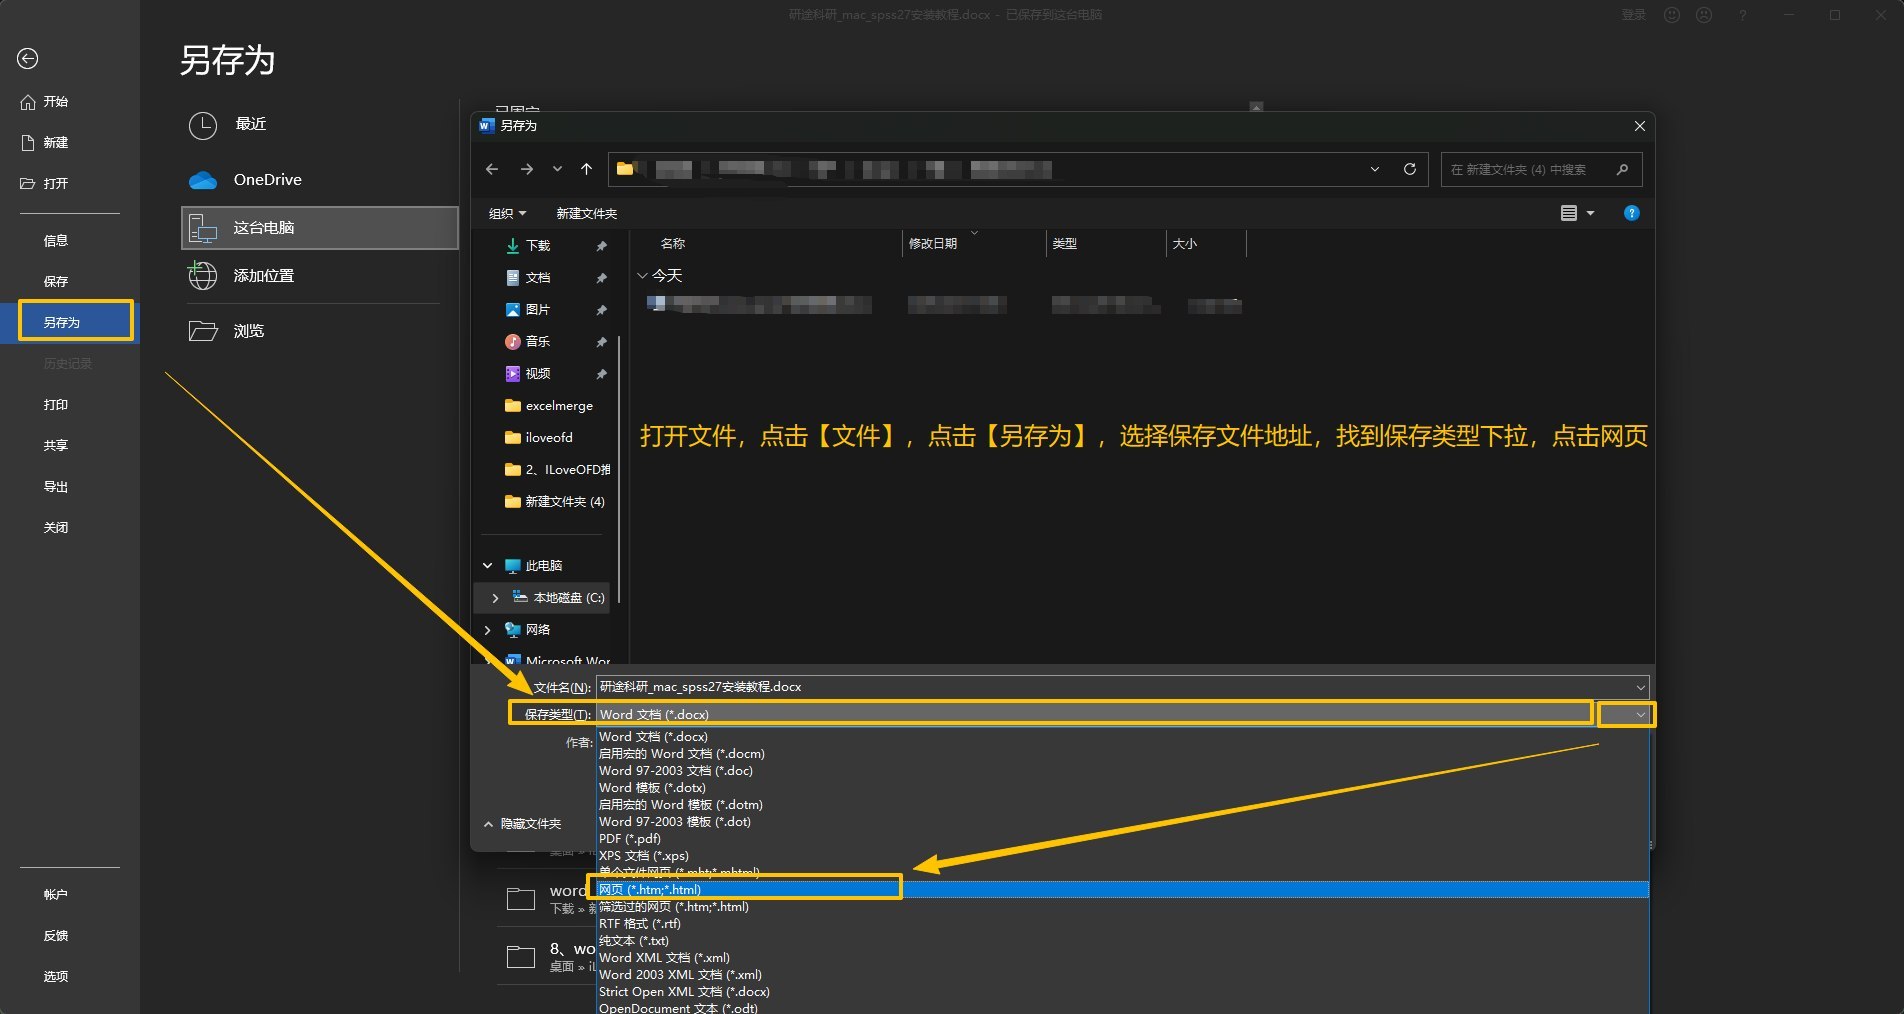1904x1014 pixels.
Task: Open the Browse folder option
Action: 248,331
